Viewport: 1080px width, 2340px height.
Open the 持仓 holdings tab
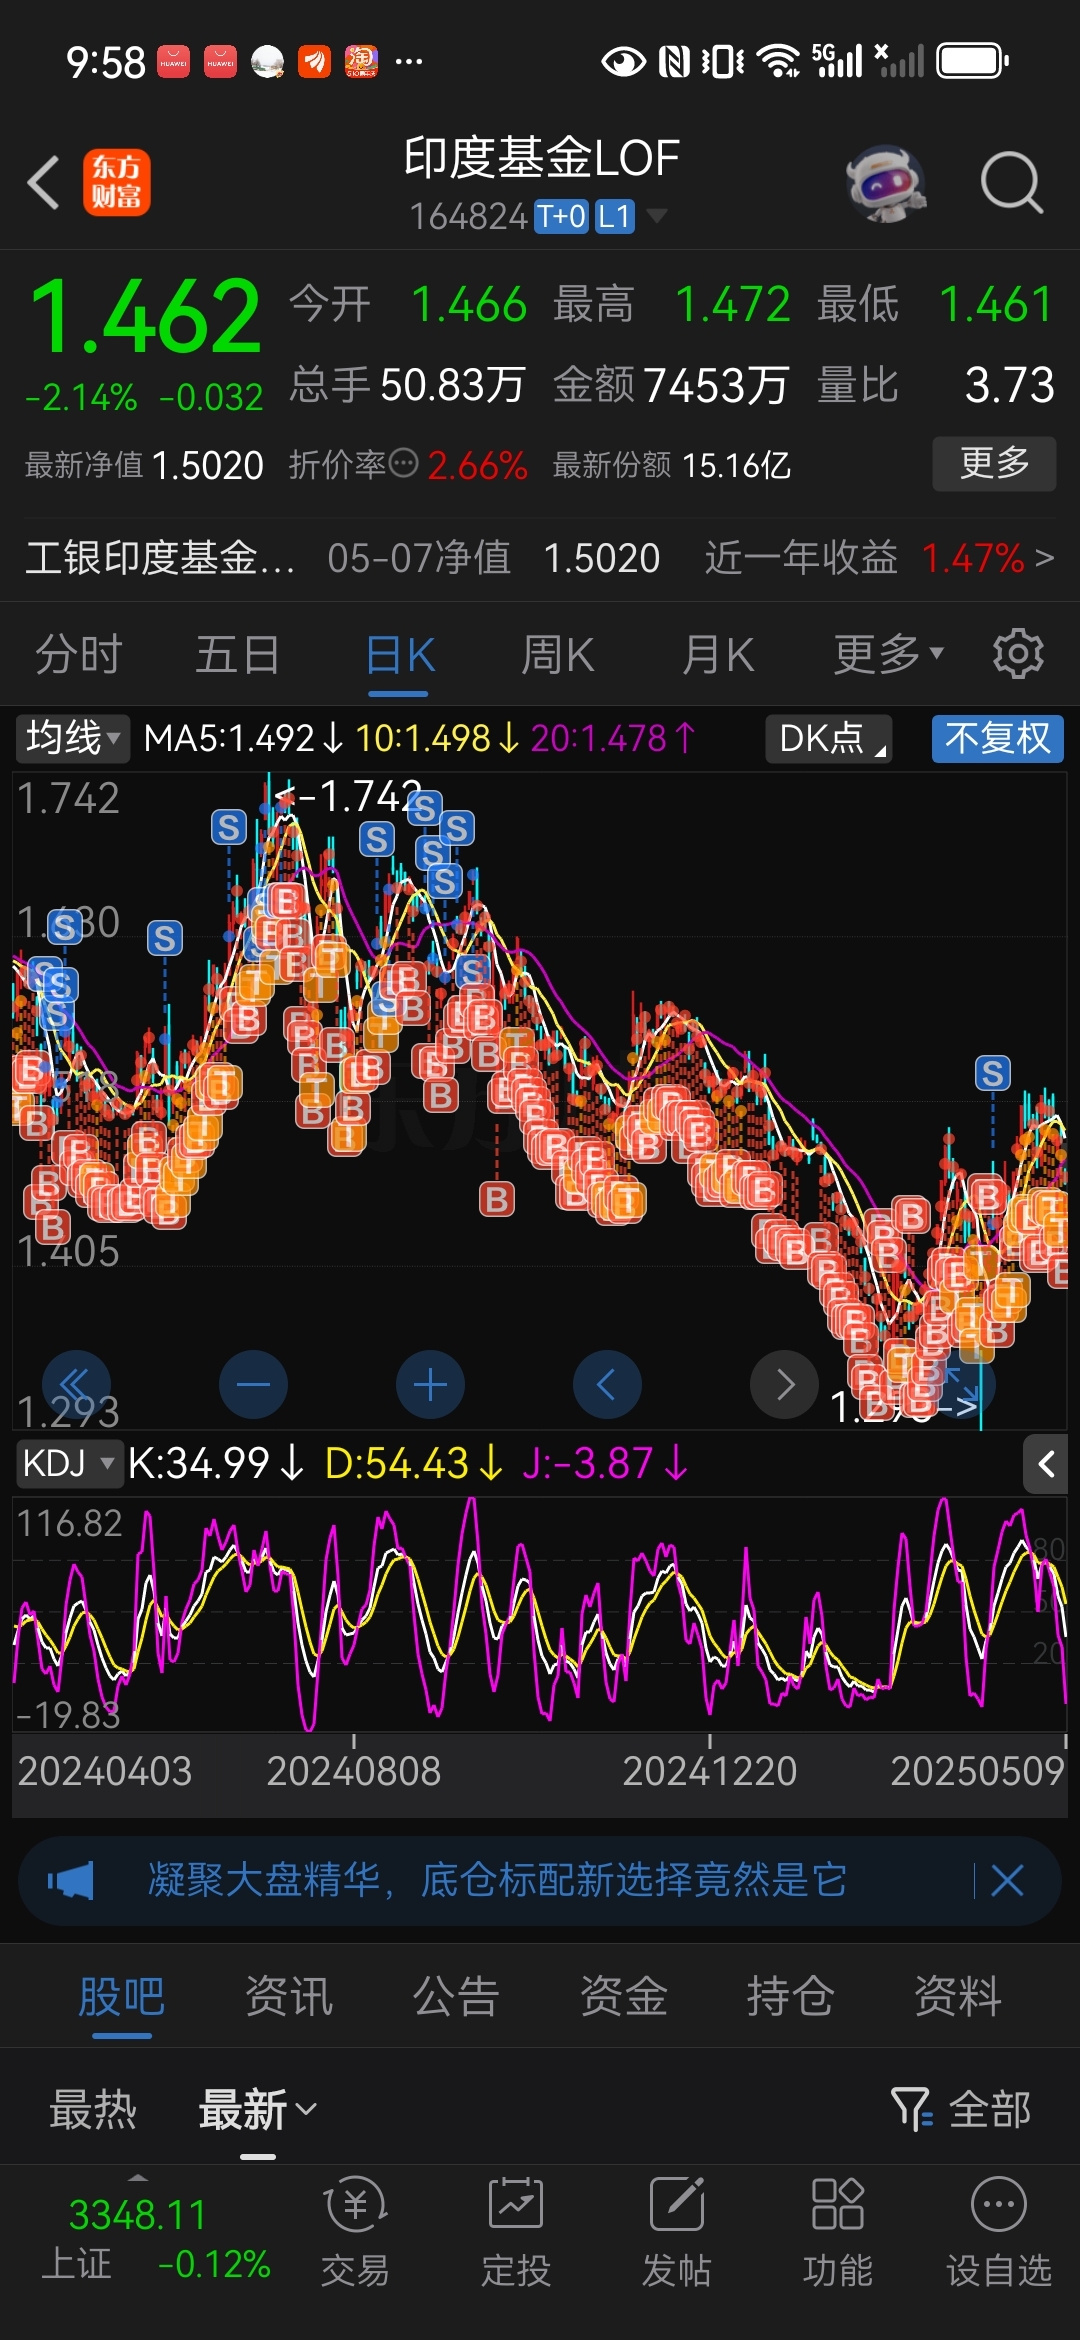pyautogui.click(x=791, y=1997)
